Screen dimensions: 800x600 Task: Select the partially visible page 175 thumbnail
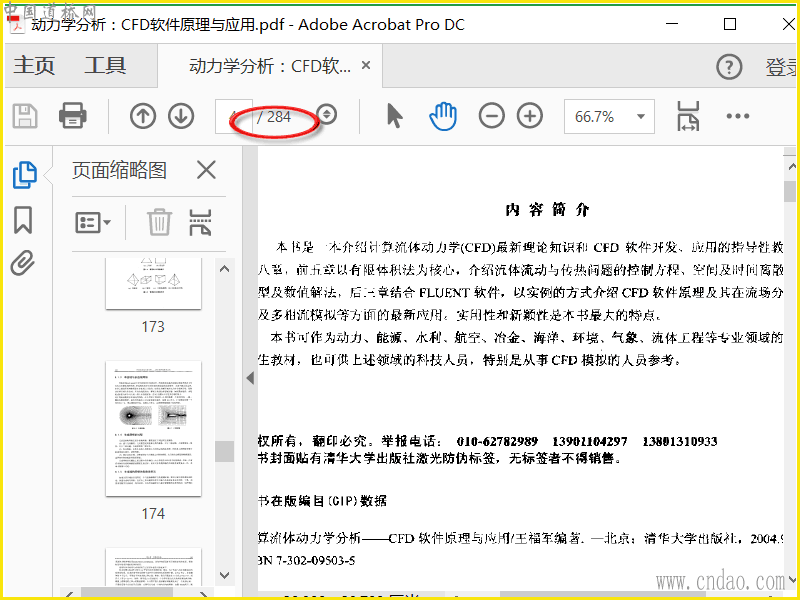(153, 566)
